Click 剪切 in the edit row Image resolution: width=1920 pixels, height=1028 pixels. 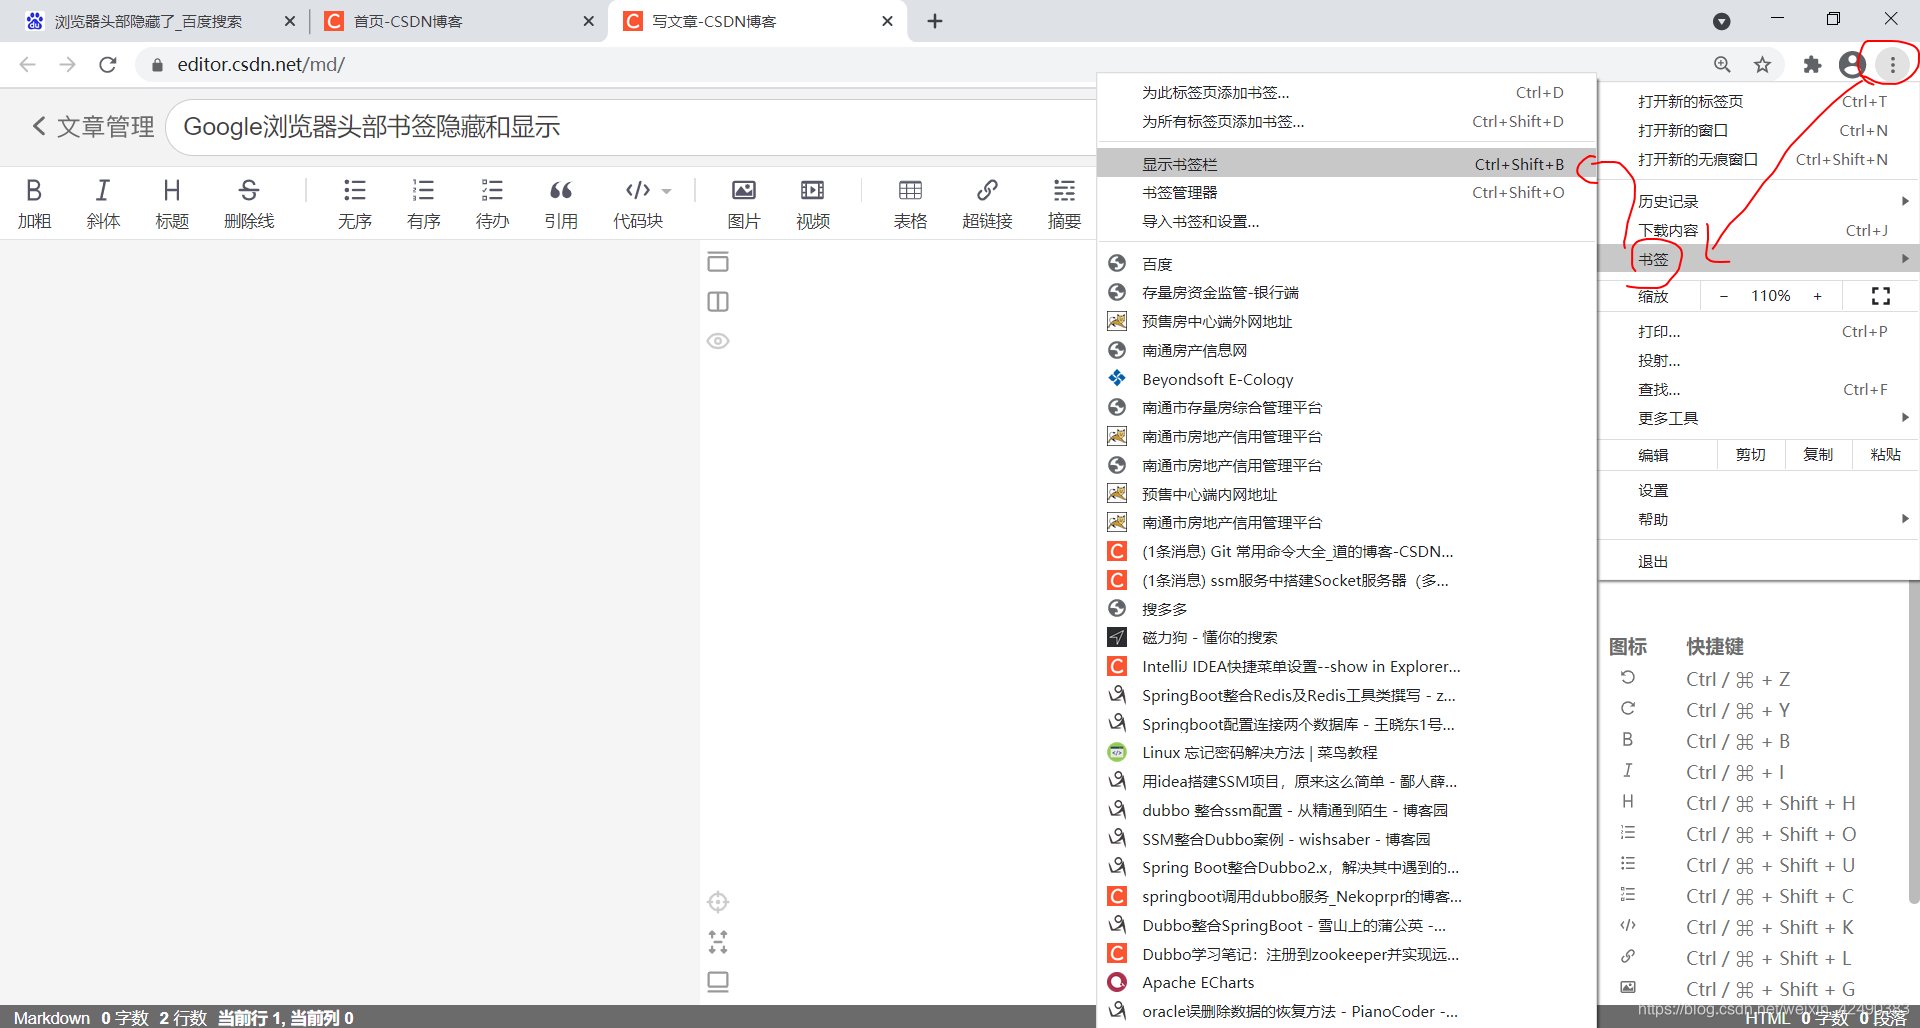(1750, 455)
